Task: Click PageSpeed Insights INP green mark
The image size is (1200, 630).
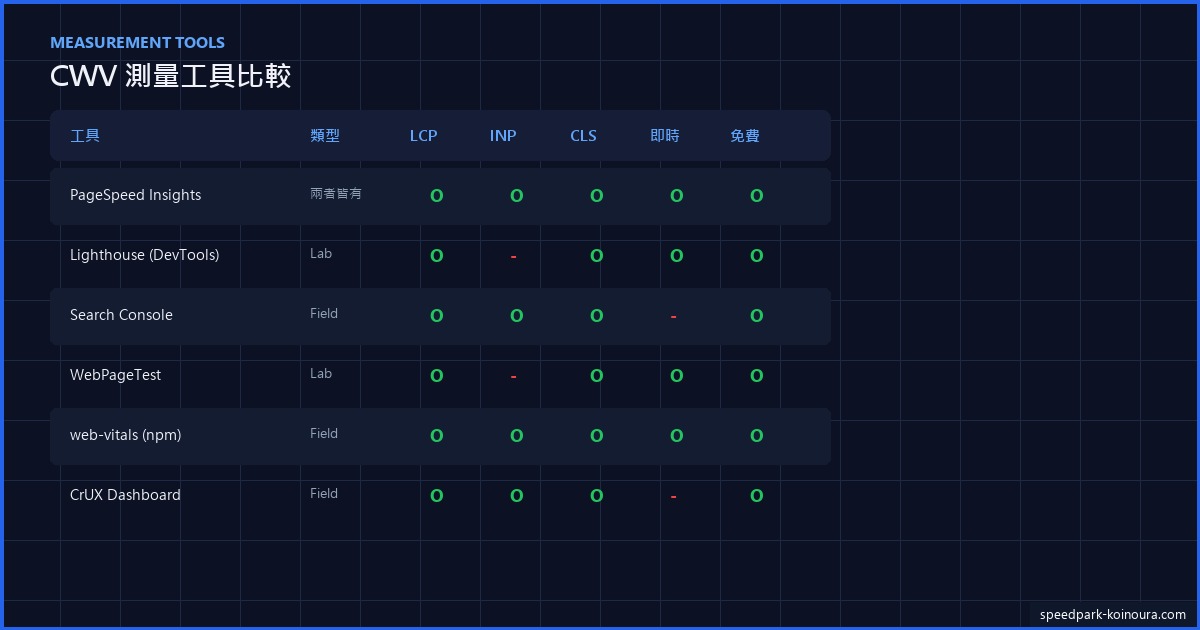Action: click(516, 196)
